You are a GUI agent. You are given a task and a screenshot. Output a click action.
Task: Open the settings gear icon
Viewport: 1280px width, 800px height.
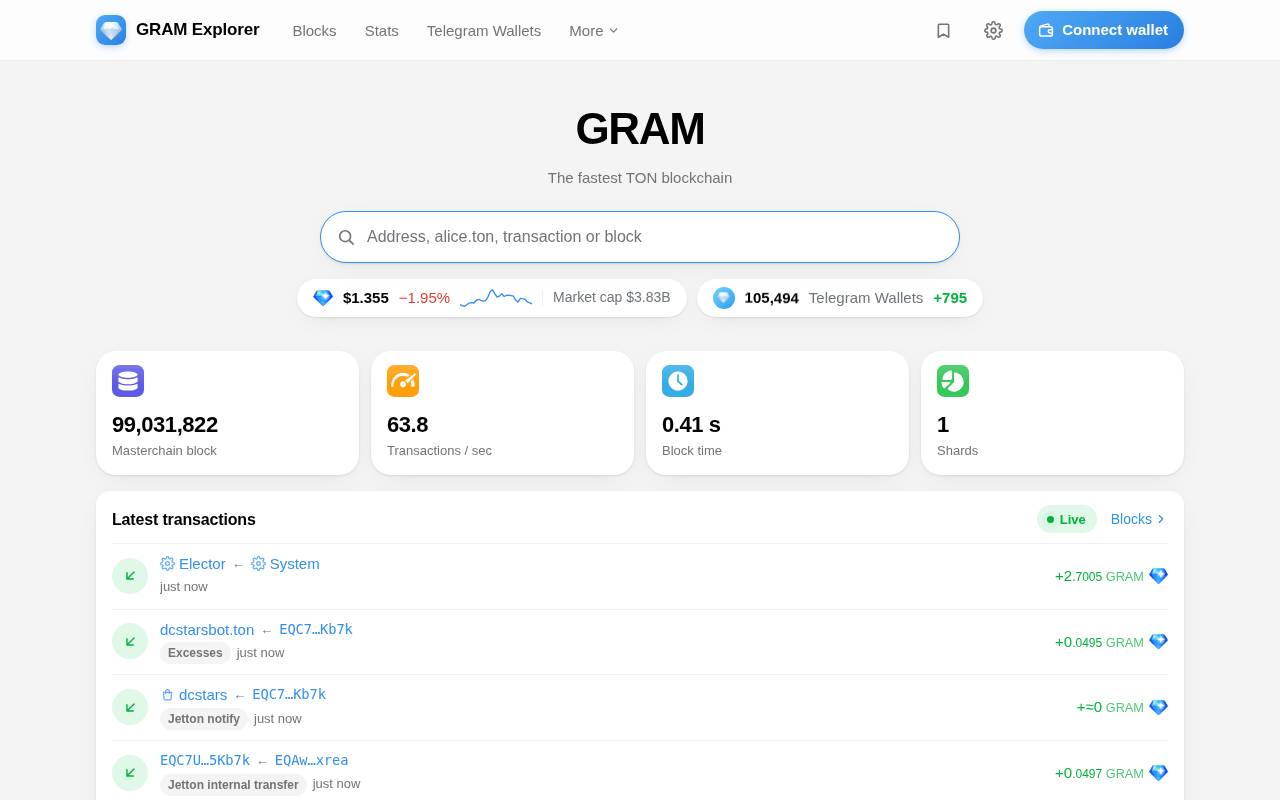click(x=993, y=30)
